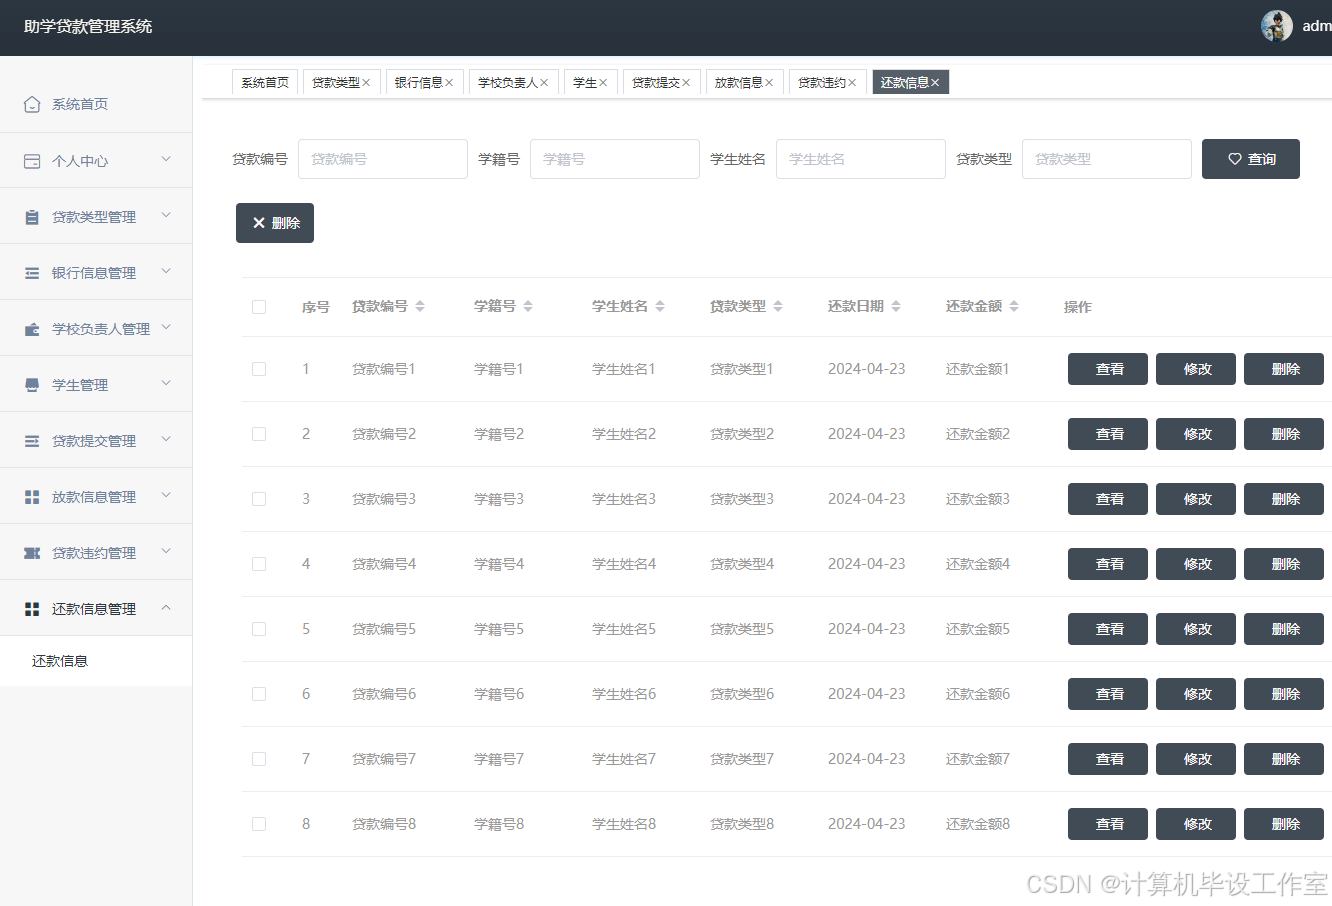Screen dimensions: 1332x906
Task: Click the bulk 删除 button above table
Action: tap(275, 223)
